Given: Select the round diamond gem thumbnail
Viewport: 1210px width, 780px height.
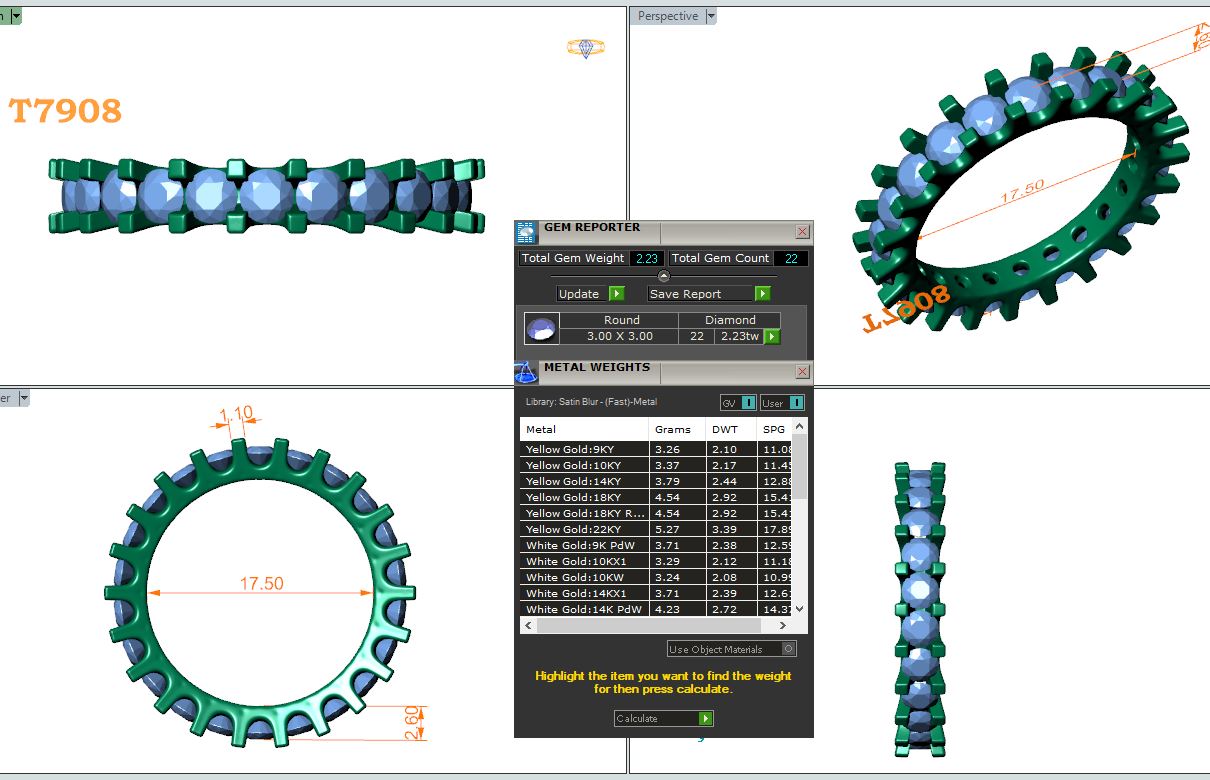Looking at the screenshot, I should pos(541,328).
